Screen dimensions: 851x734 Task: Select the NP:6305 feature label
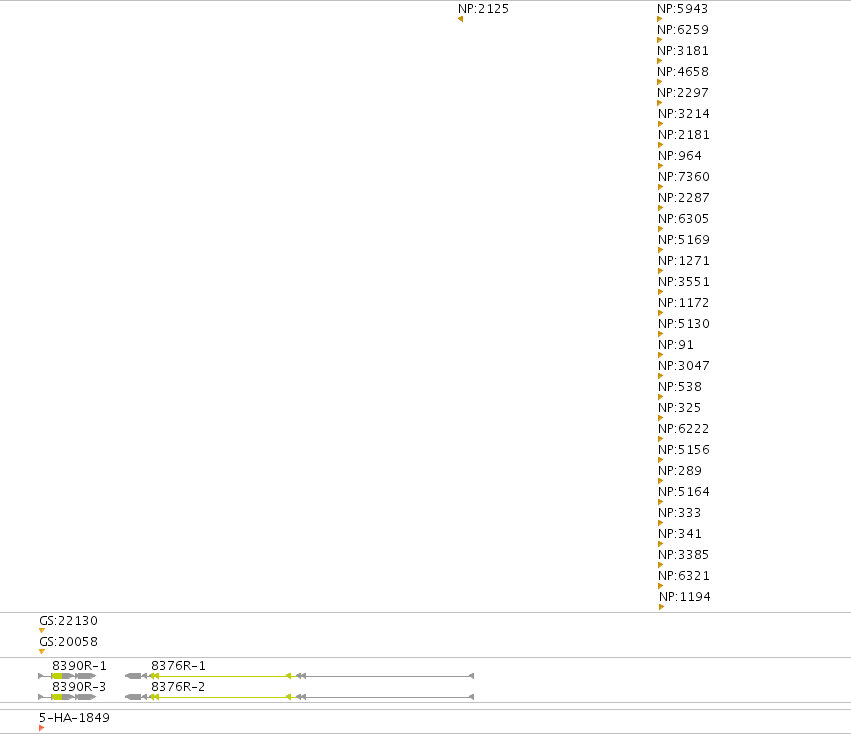point(684,219)
